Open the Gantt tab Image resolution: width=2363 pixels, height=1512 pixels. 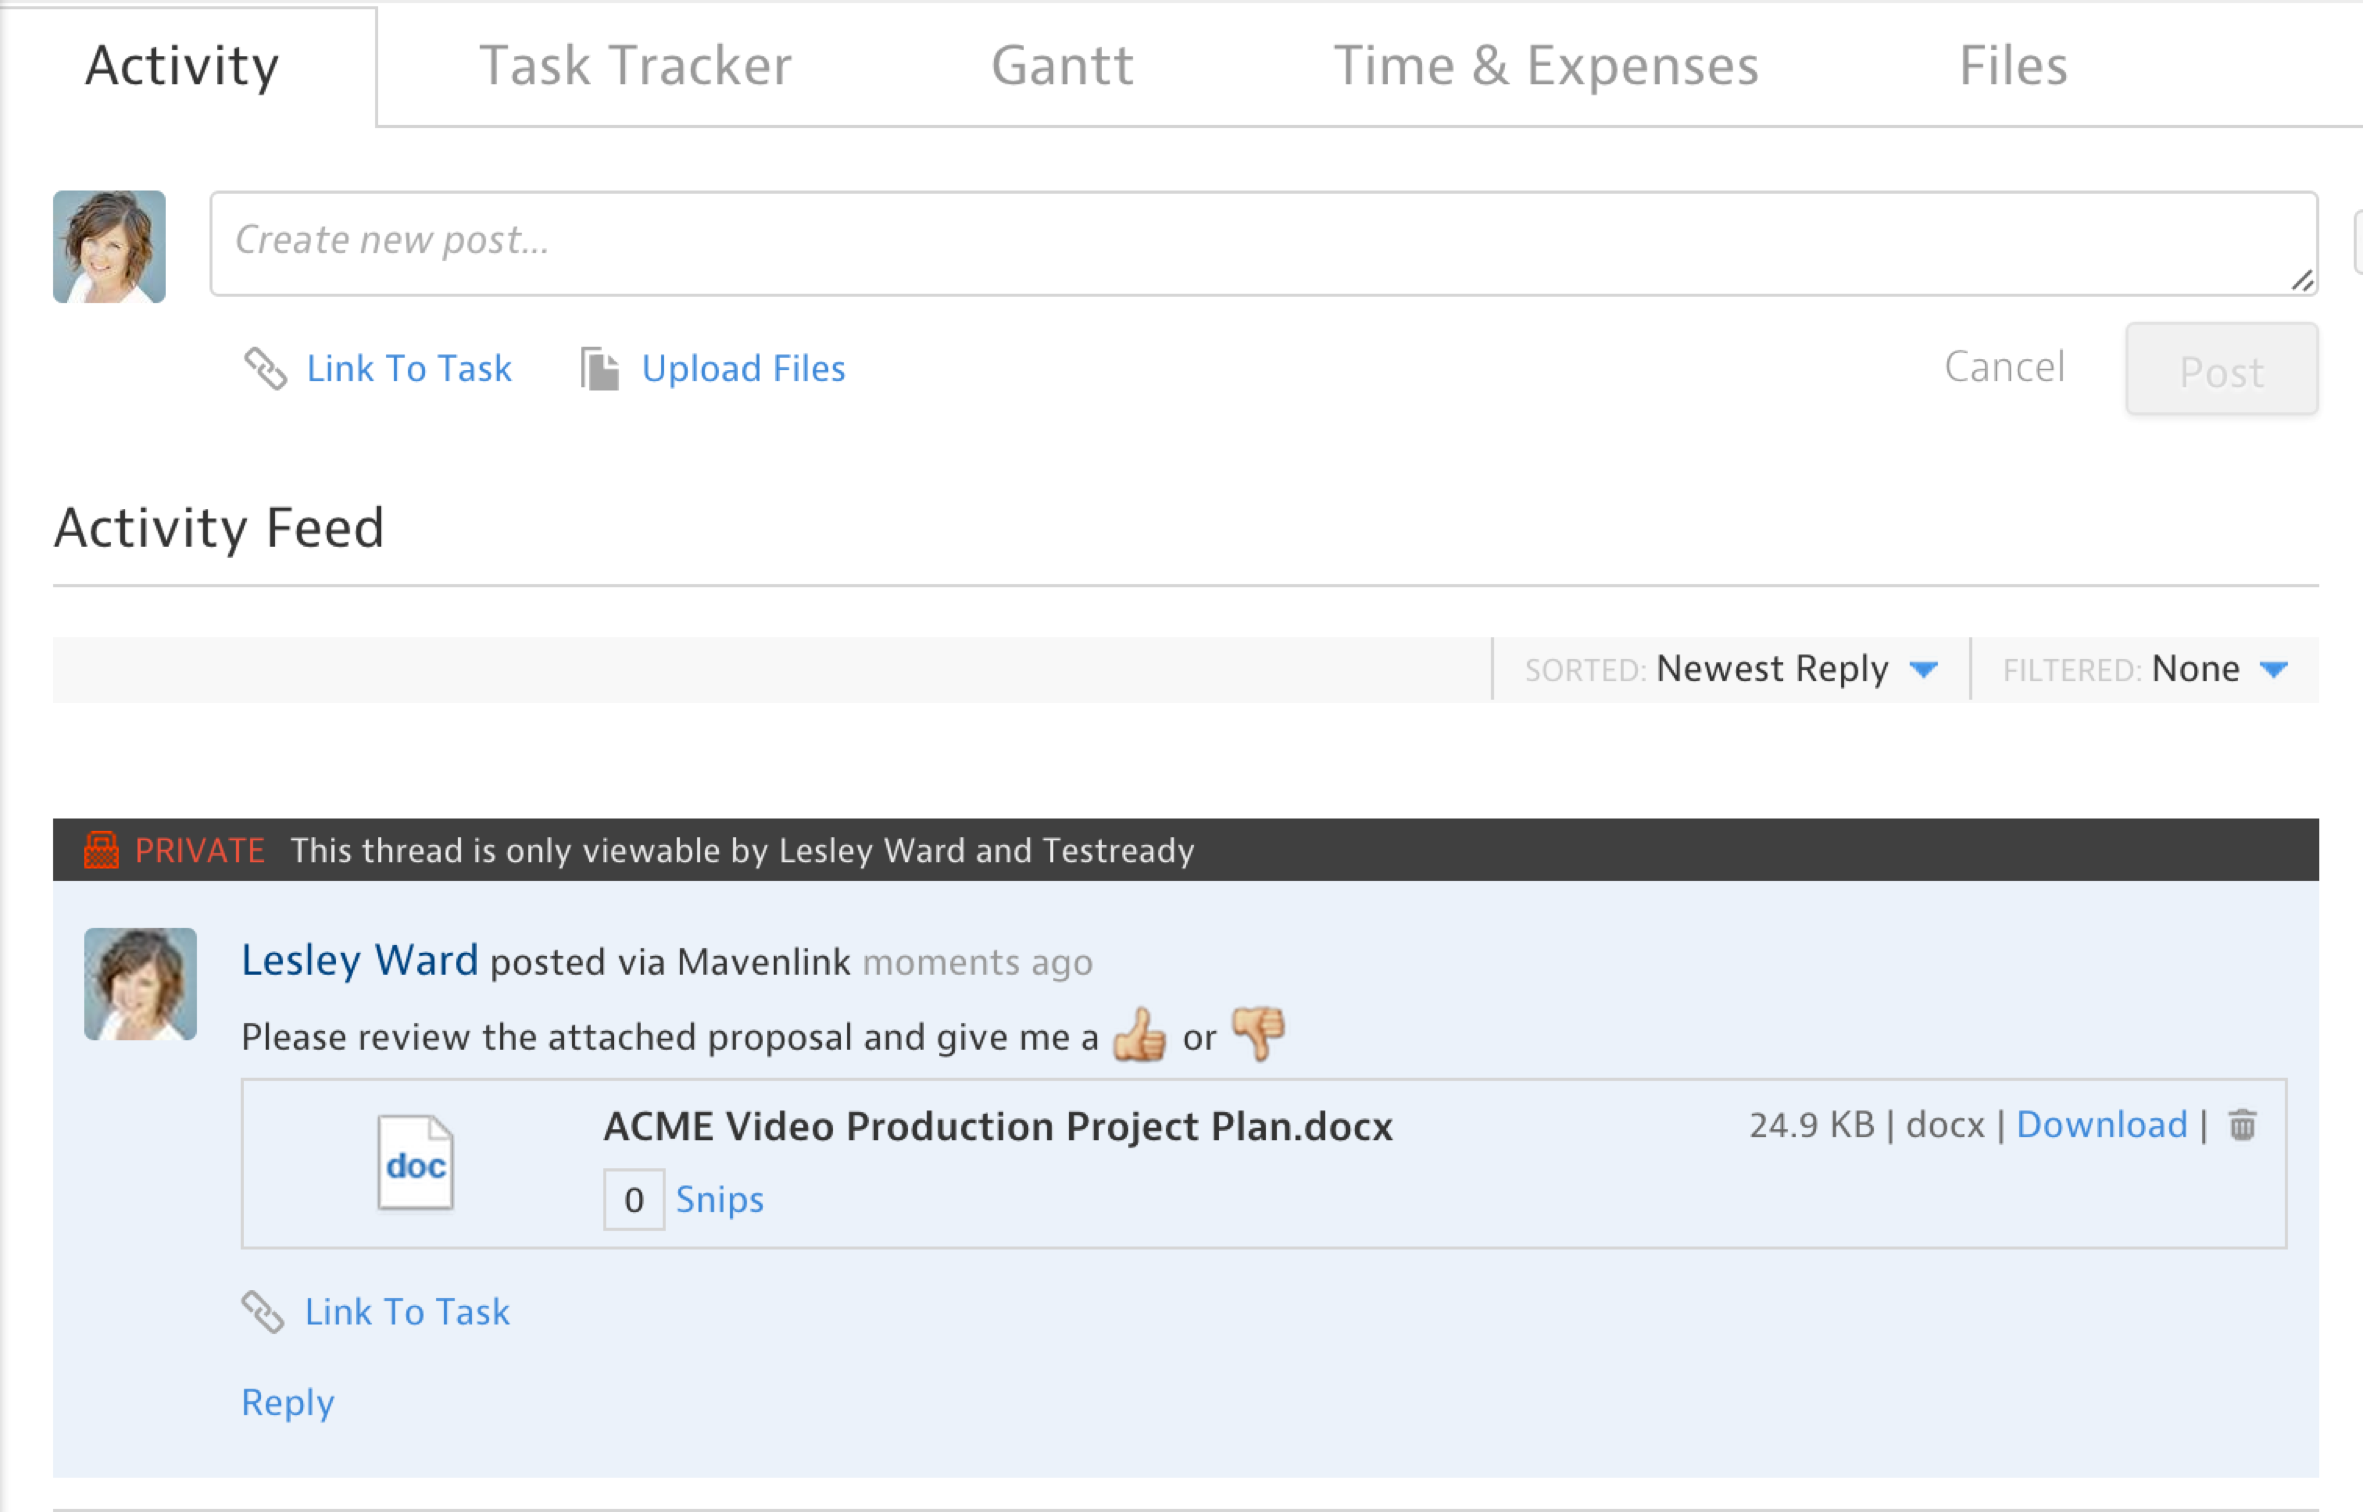(x=1062, y=66)
